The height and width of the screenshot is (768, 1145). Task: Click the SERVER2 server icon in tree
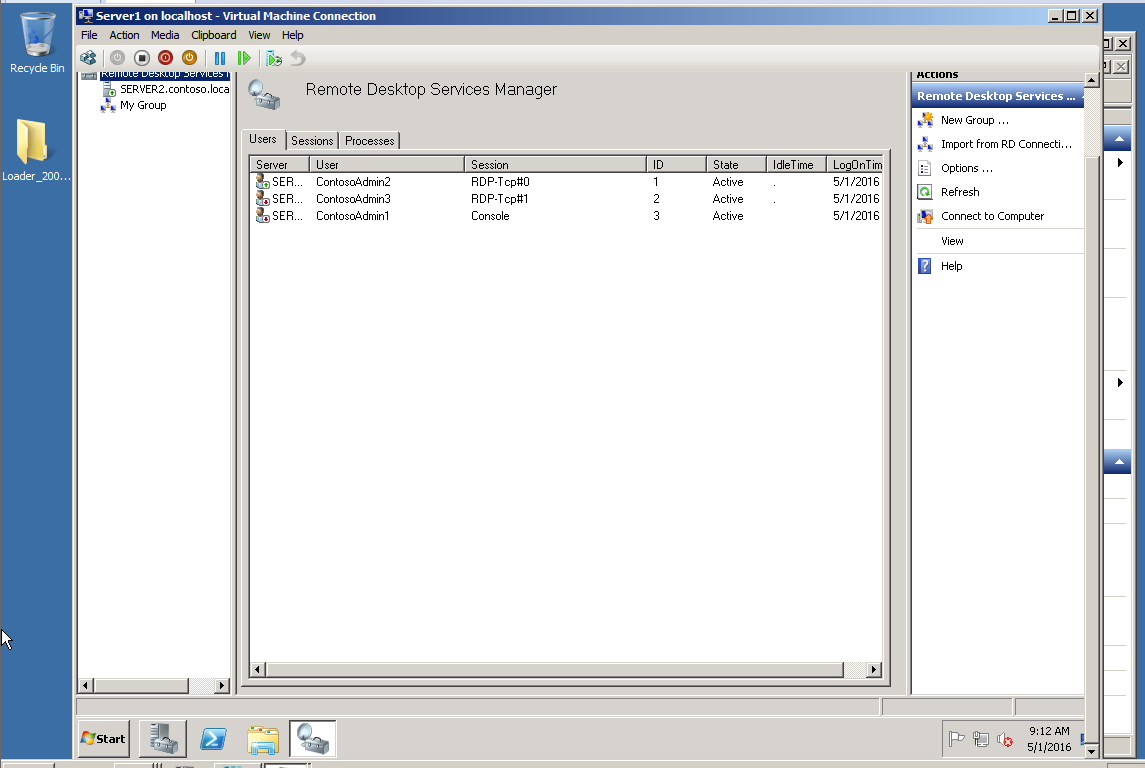click(x=109, y=89)
